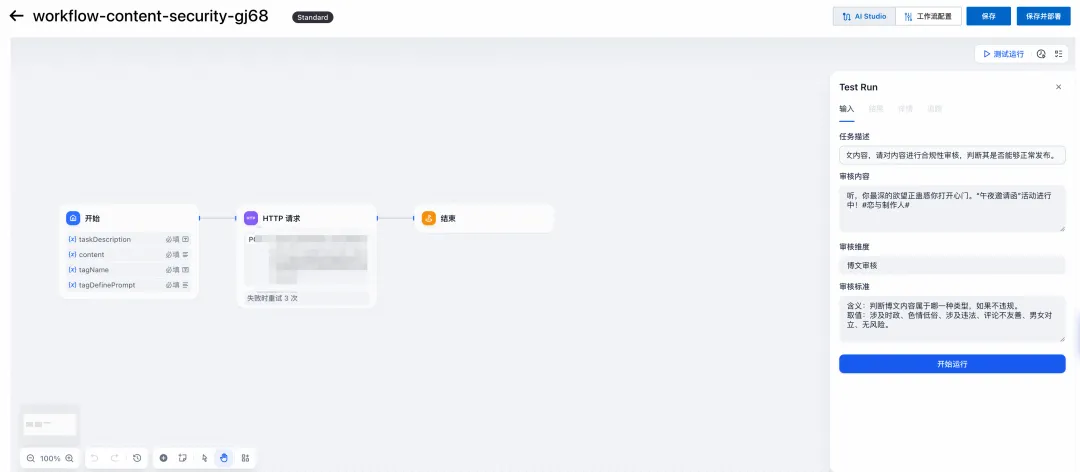Select the hand pan tool
Screen dimensions: 1080x472
224,458
